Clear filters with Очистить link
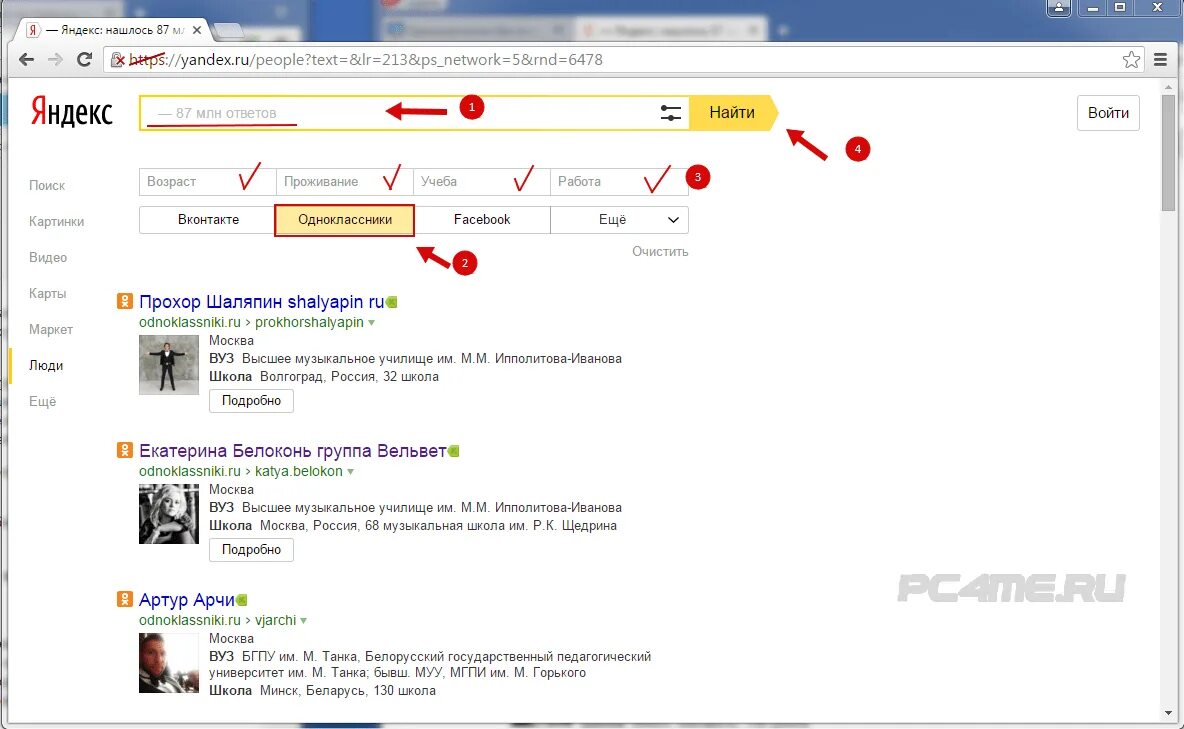The width and height of the screenshot is (1184, 729). click(x=660, y=252)
